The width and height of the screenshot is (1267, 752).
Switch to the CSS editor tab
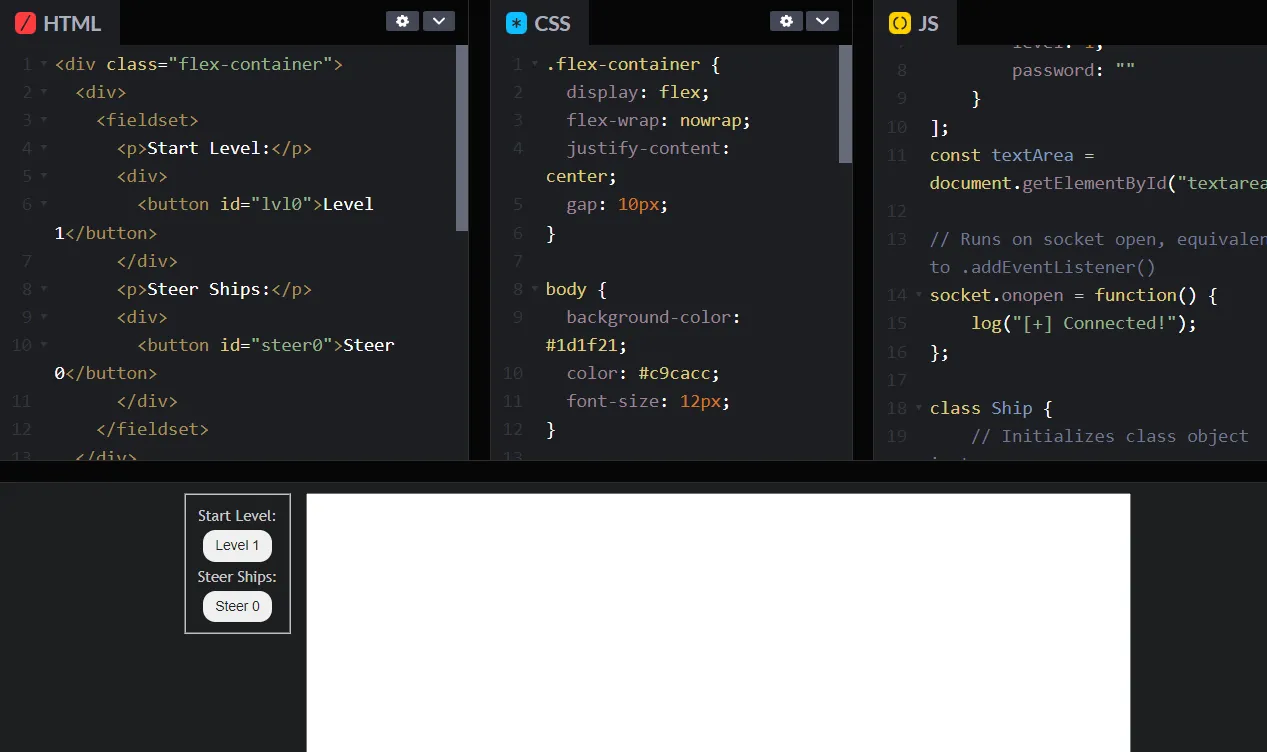pyautogui.click(x=540, y=22)
